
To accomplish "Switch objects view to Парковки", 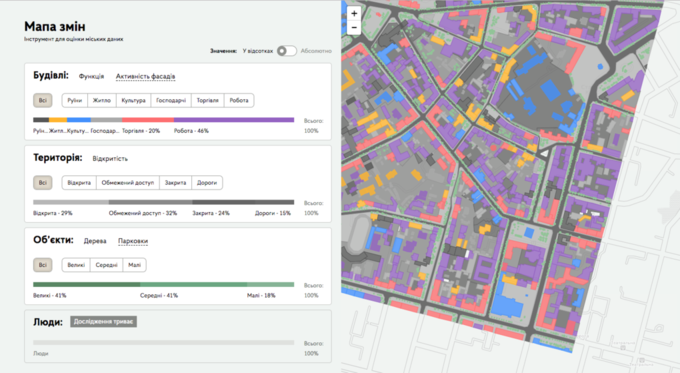I will tap(133, 241).
